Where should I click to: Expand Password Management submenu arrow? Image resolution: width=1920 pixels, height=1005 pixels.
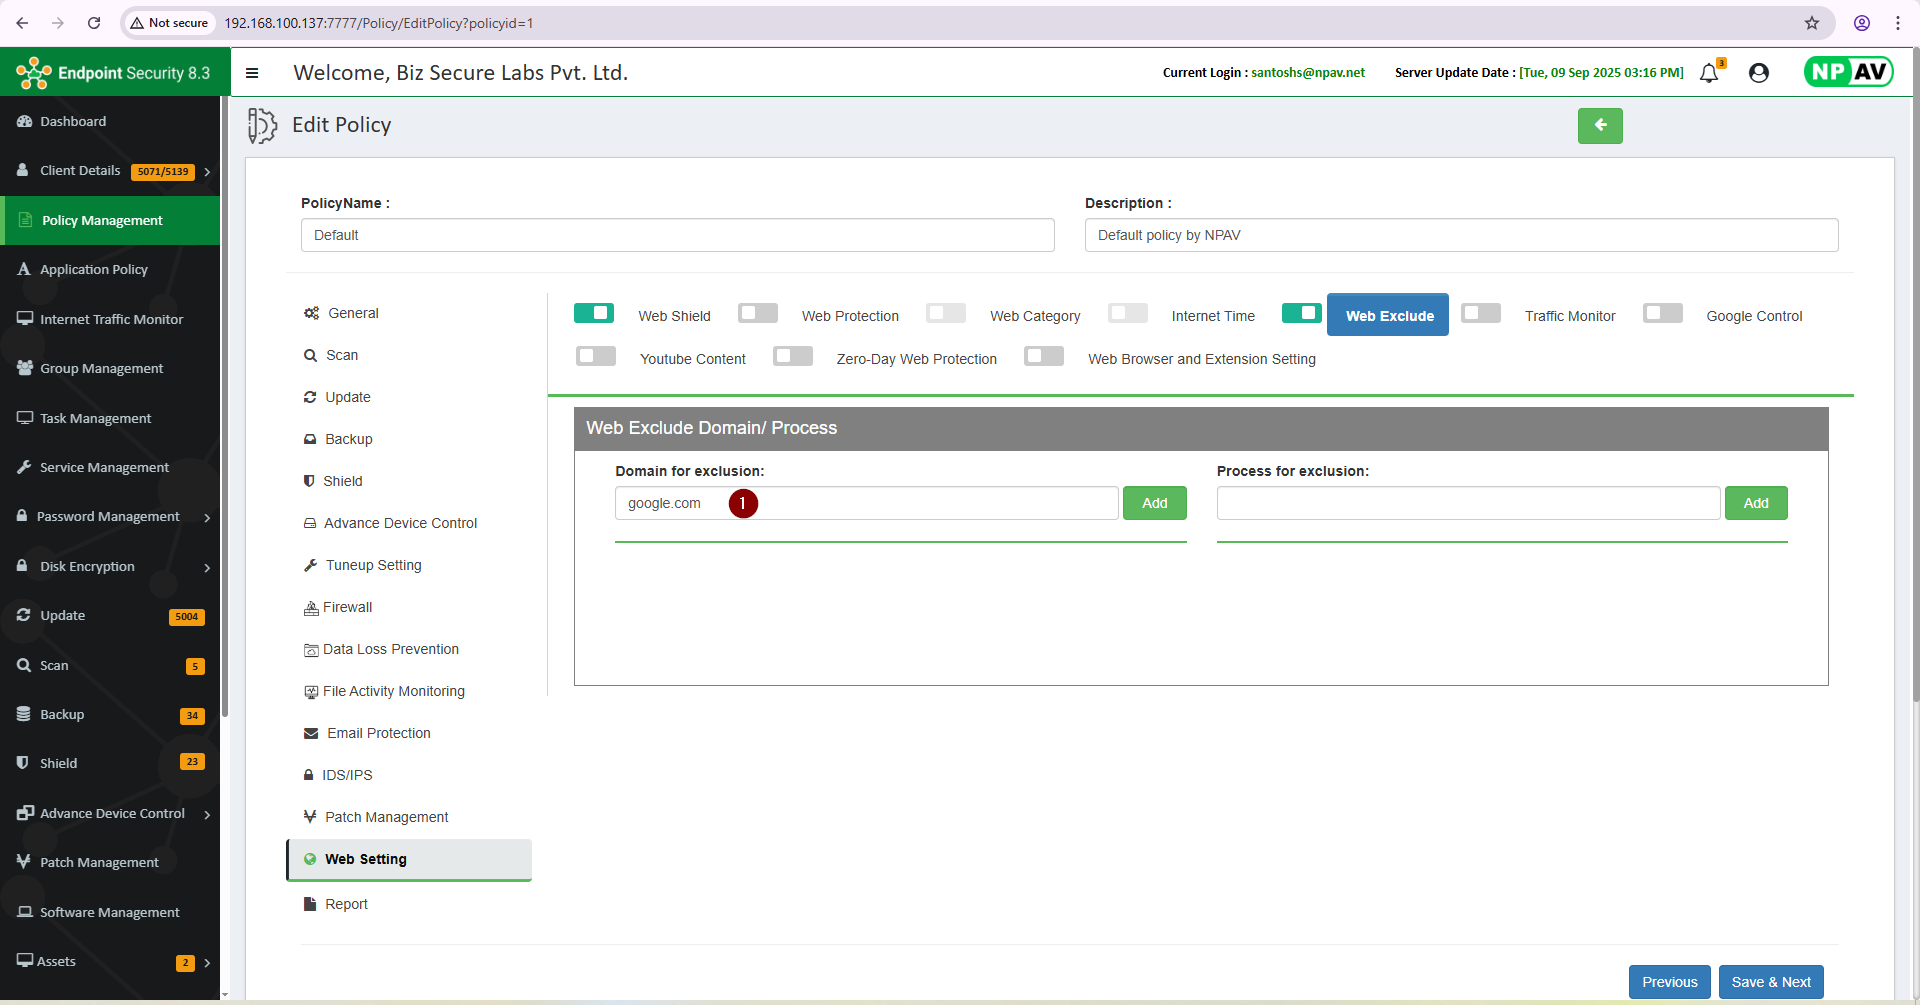207,518
